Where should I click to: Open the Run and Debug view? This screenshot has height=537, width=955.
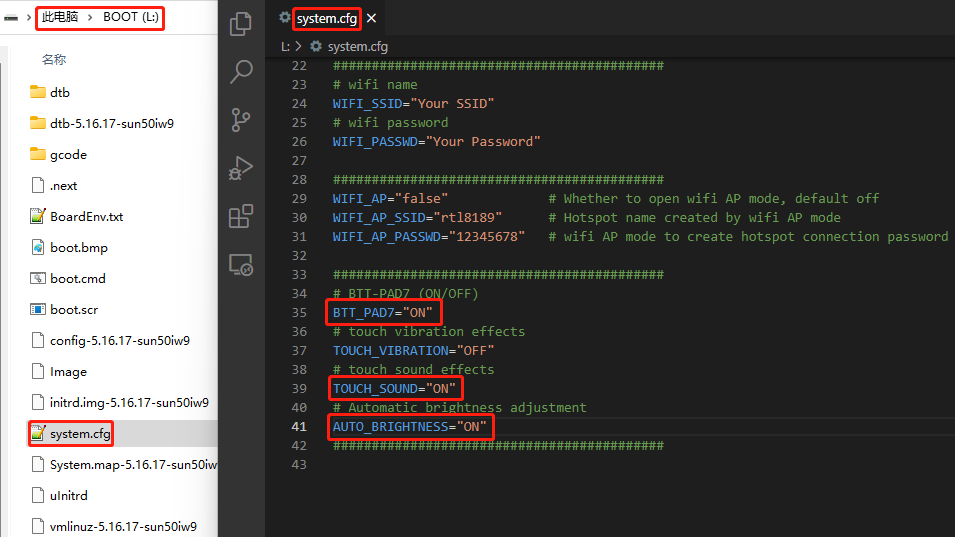tap(241, 168)
